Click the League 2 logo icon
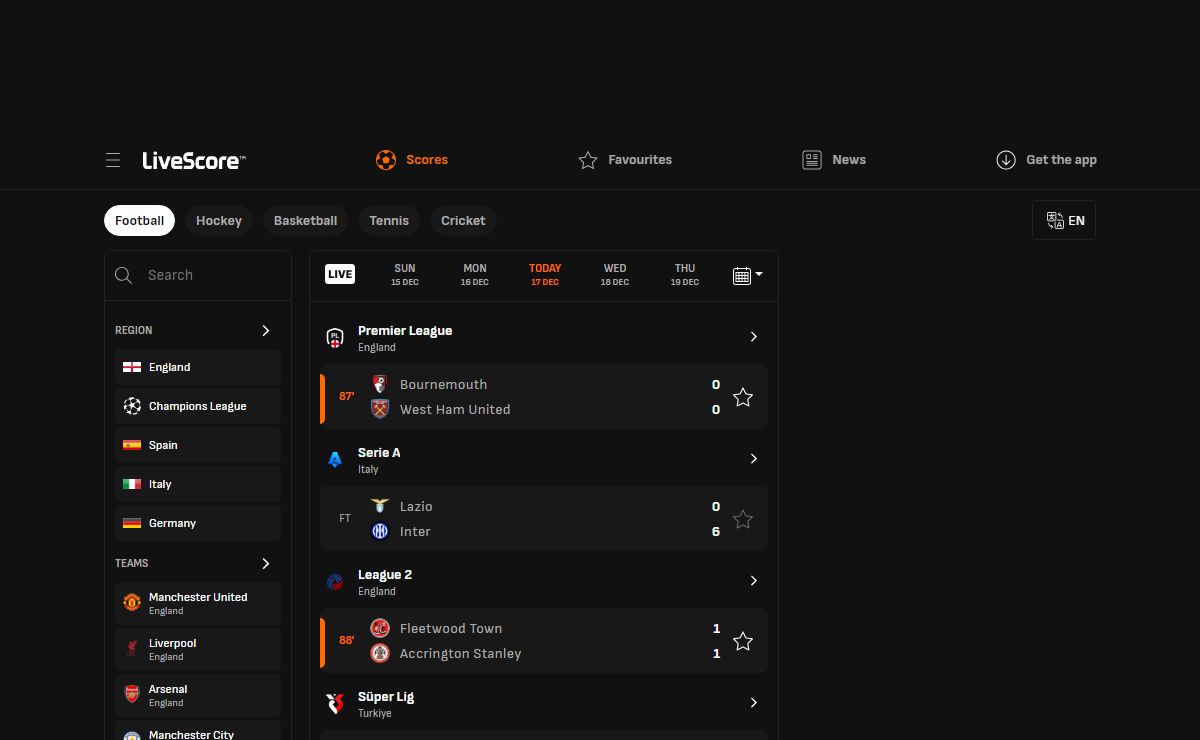This screenshot has width=1200, height=740. [x=335, y=582]
